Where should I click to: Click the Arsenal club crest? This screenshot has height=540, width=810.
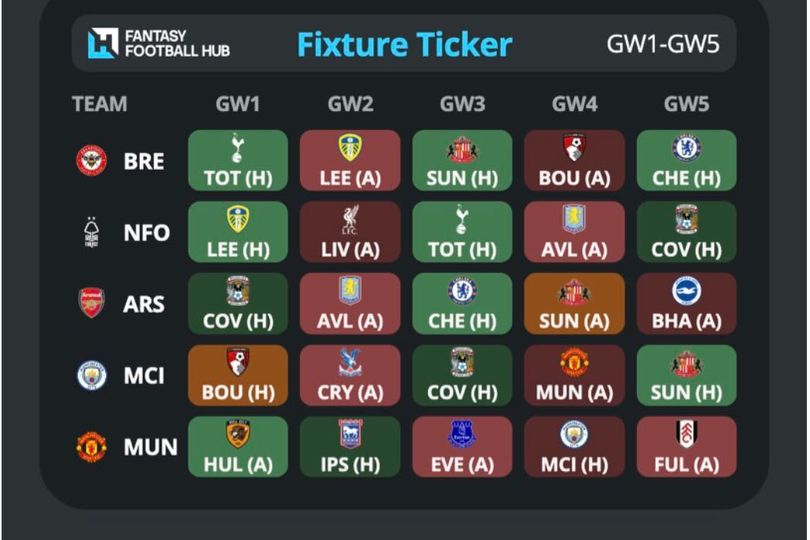click(x=91, y=303)
